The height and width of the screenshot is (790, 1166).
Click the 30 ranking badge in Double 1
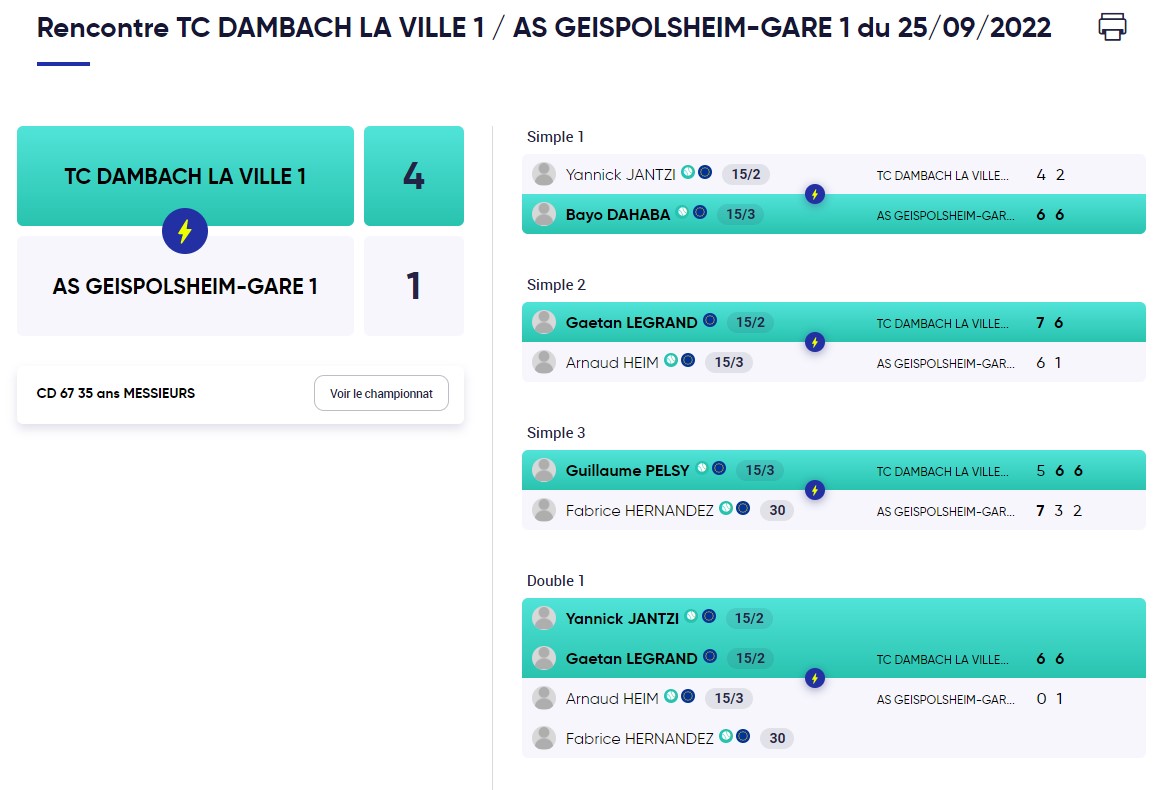coord(777,739)
